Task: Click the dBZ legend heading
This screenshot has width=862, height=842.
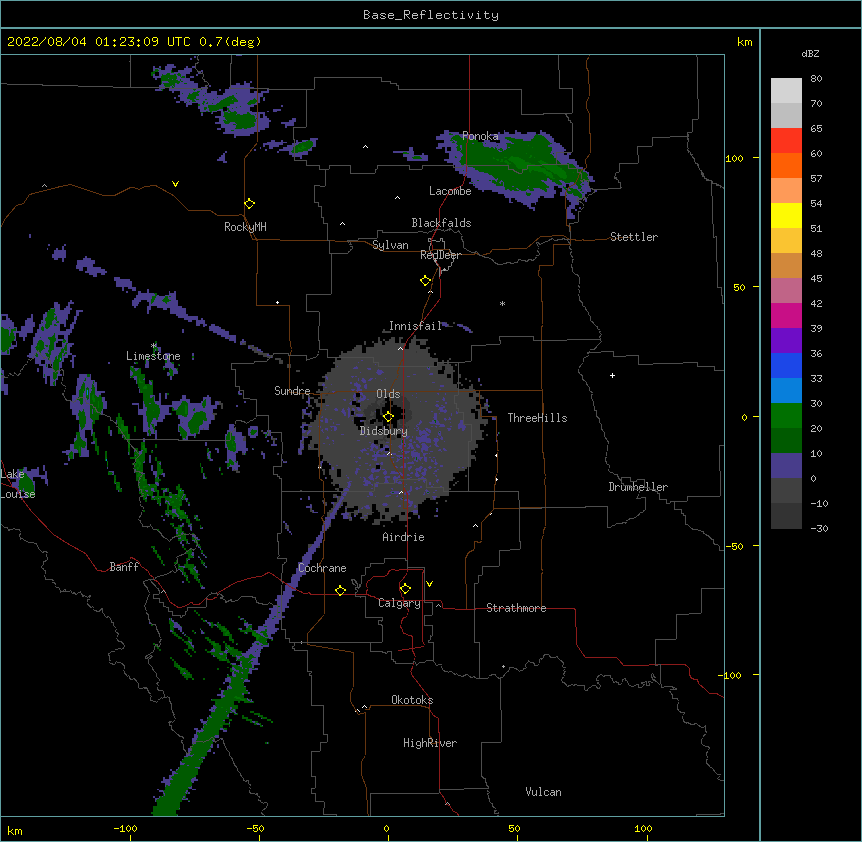Action: (x=810, y=53)
